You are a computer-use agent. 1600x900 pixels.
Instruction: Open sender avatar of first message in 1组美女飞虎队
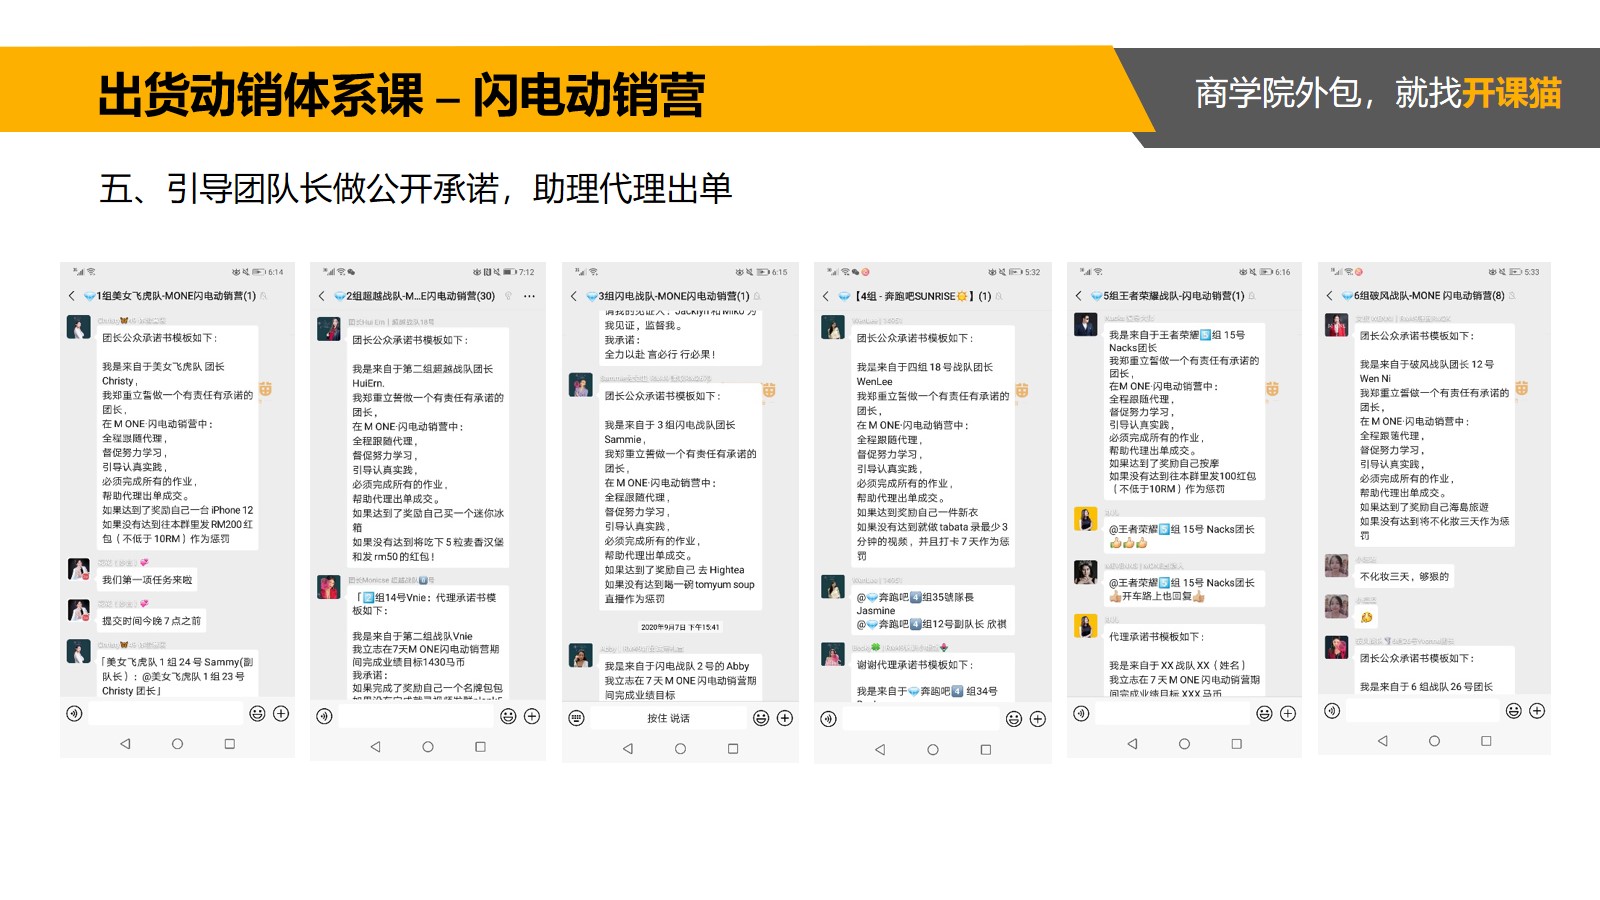[79, 327]
